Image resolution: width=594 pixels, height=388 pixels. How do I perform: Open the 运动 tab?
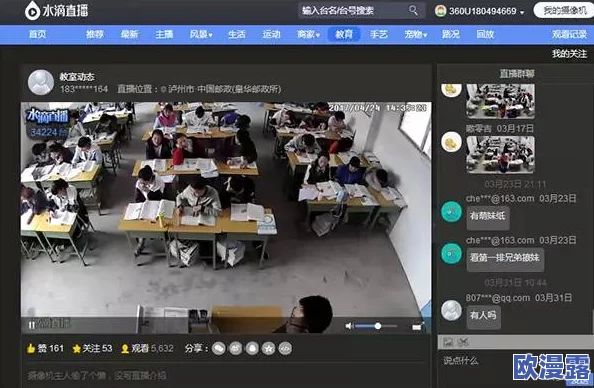point(272,34)
